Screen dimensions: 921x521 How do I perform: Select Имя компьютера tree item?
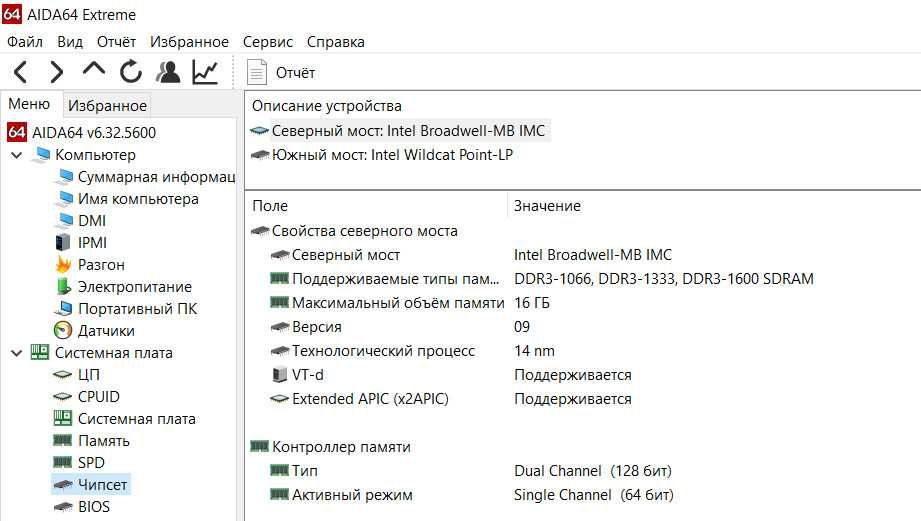click(127, 199)
